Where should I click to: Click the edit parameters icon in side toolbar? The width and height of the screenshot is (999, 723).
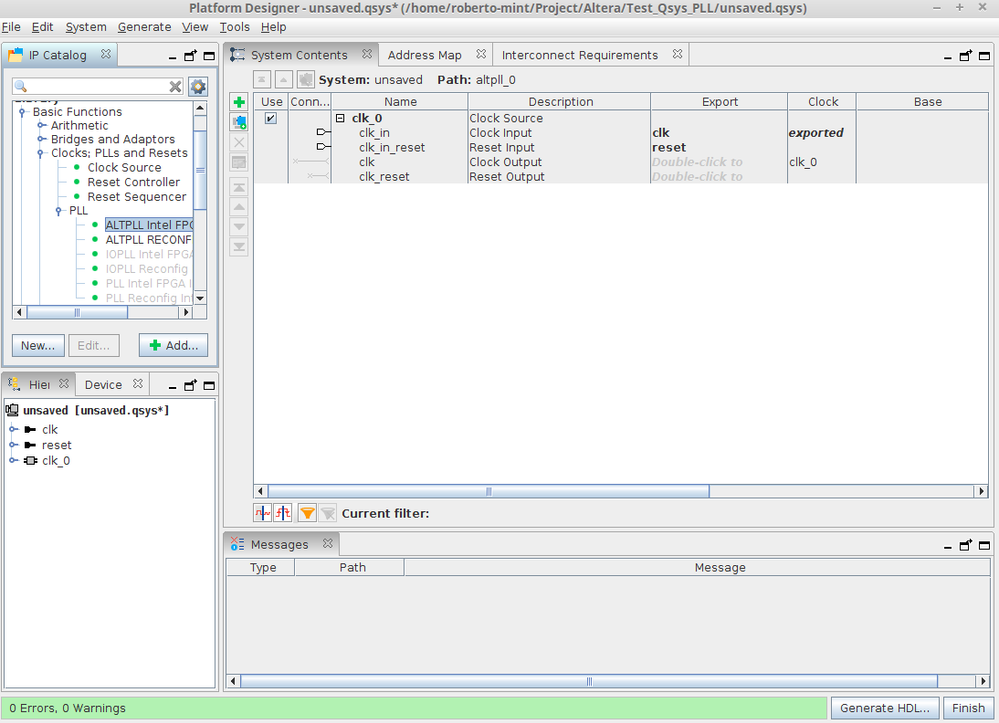click(x=239, y=162)
